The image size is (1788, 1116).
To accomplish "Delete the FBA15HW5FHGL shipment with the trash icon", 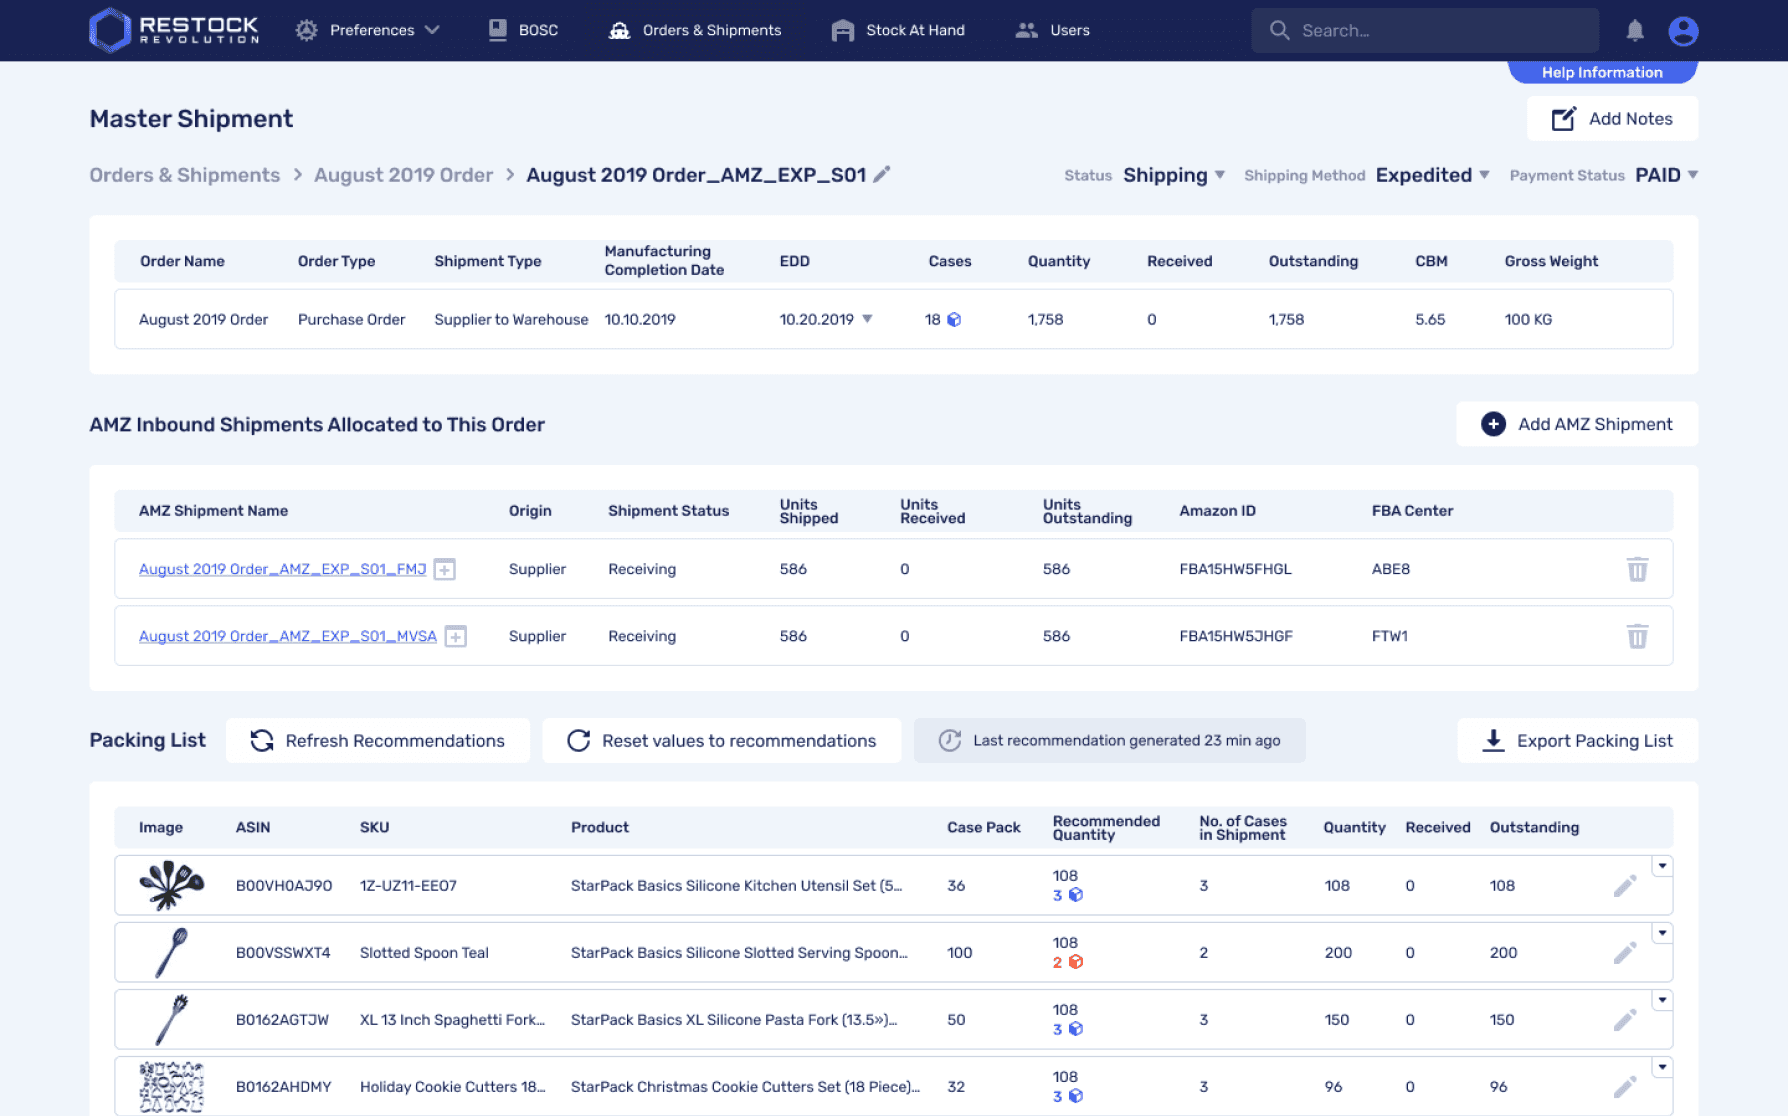I will click(x=1637, y=569).
